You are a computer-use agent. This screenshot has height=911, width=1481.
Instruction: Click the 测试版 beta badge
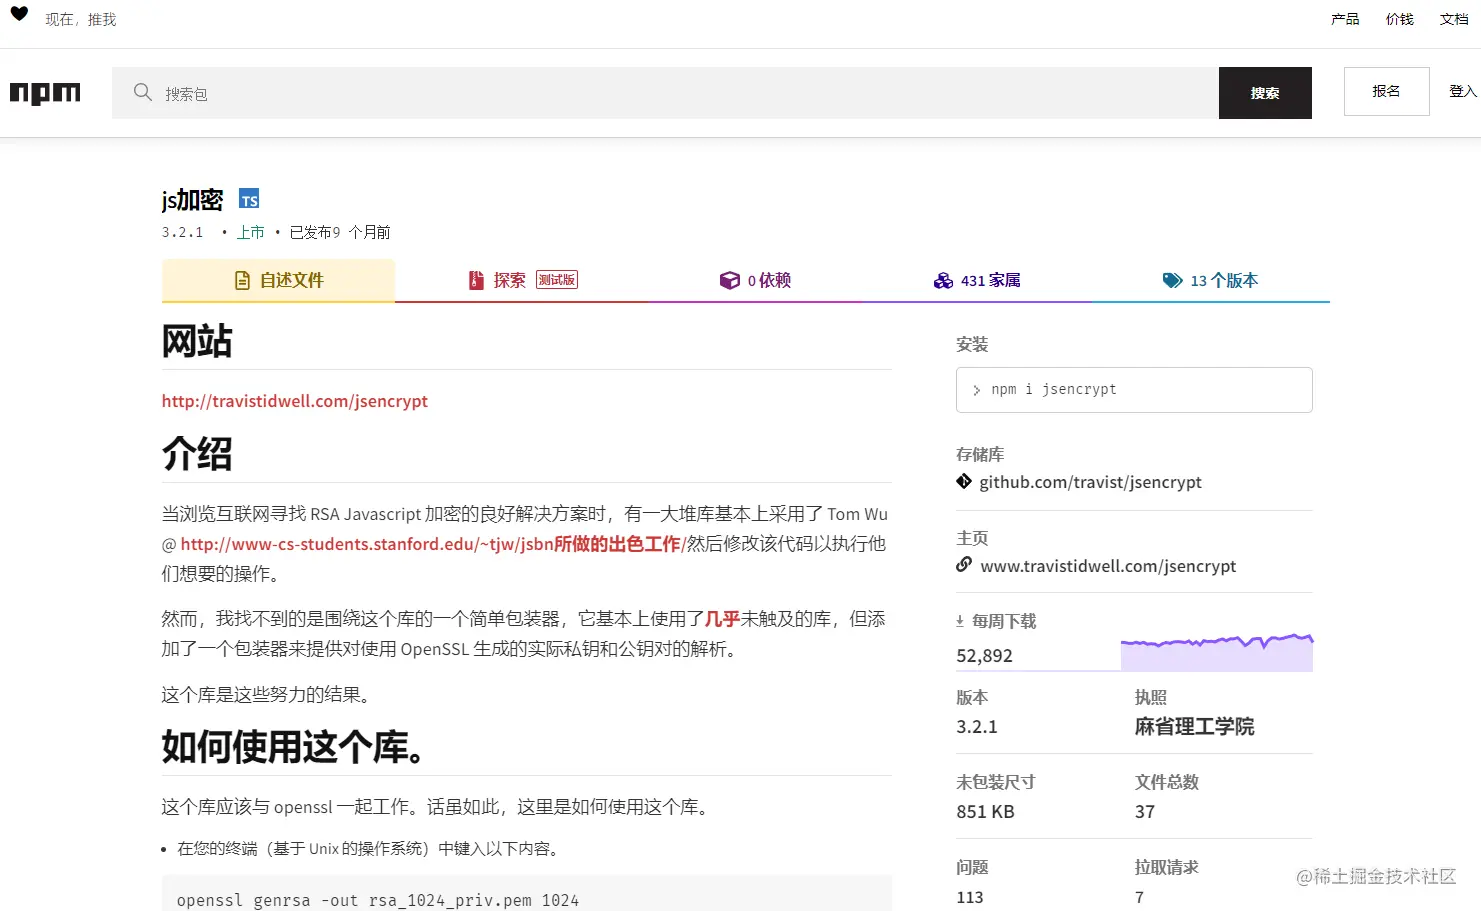click(557, 280)
